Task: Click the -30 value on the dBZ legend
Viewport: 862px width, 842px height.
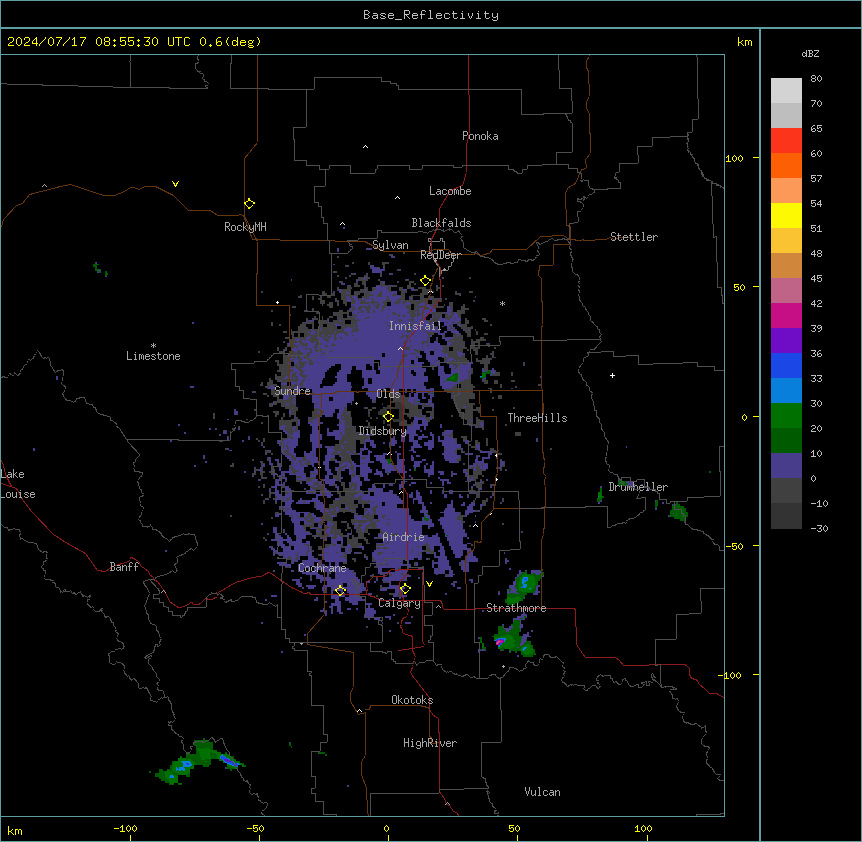Action: 819,528
